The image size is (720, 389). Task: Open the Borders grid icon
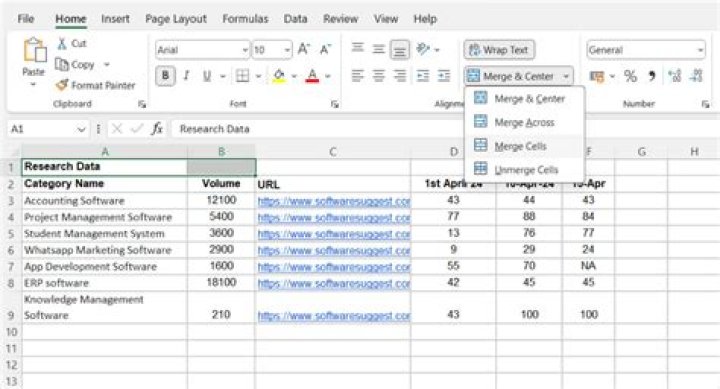[242, 76]
